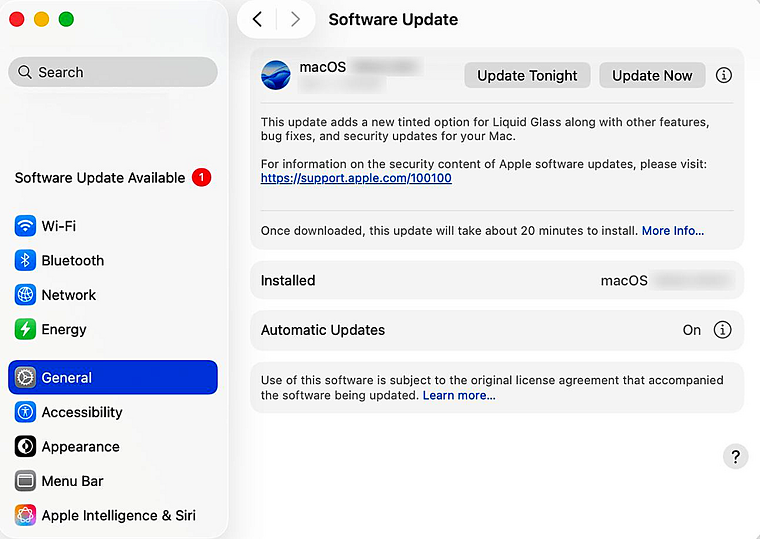The height and width of the screenshot is (539, 760).
Task: Click the green Energy bolt icon
Action: pyautogui.click(x=25, y=329)
